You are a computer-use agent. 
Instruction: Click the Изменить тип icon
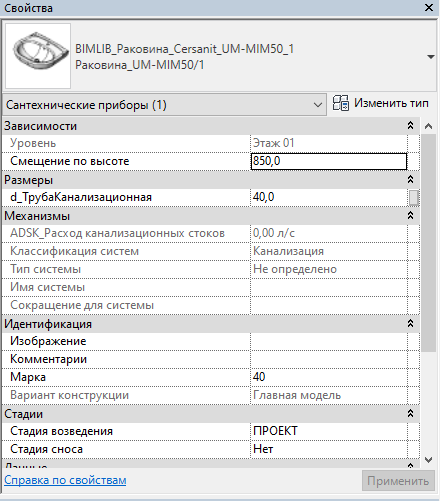(x=340, y=103)
